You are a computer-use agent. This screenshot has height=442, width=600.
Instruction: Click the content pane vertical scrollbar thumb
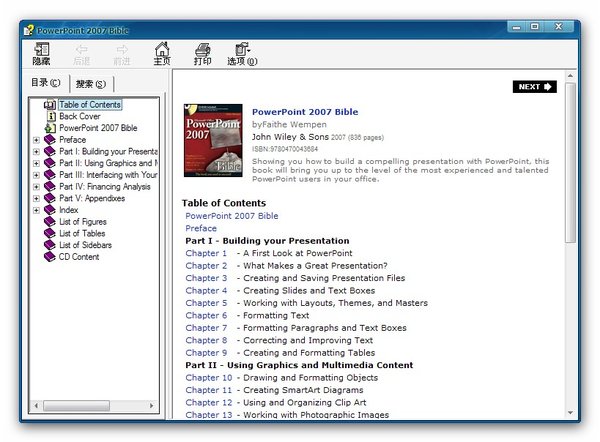click(570, 163)
